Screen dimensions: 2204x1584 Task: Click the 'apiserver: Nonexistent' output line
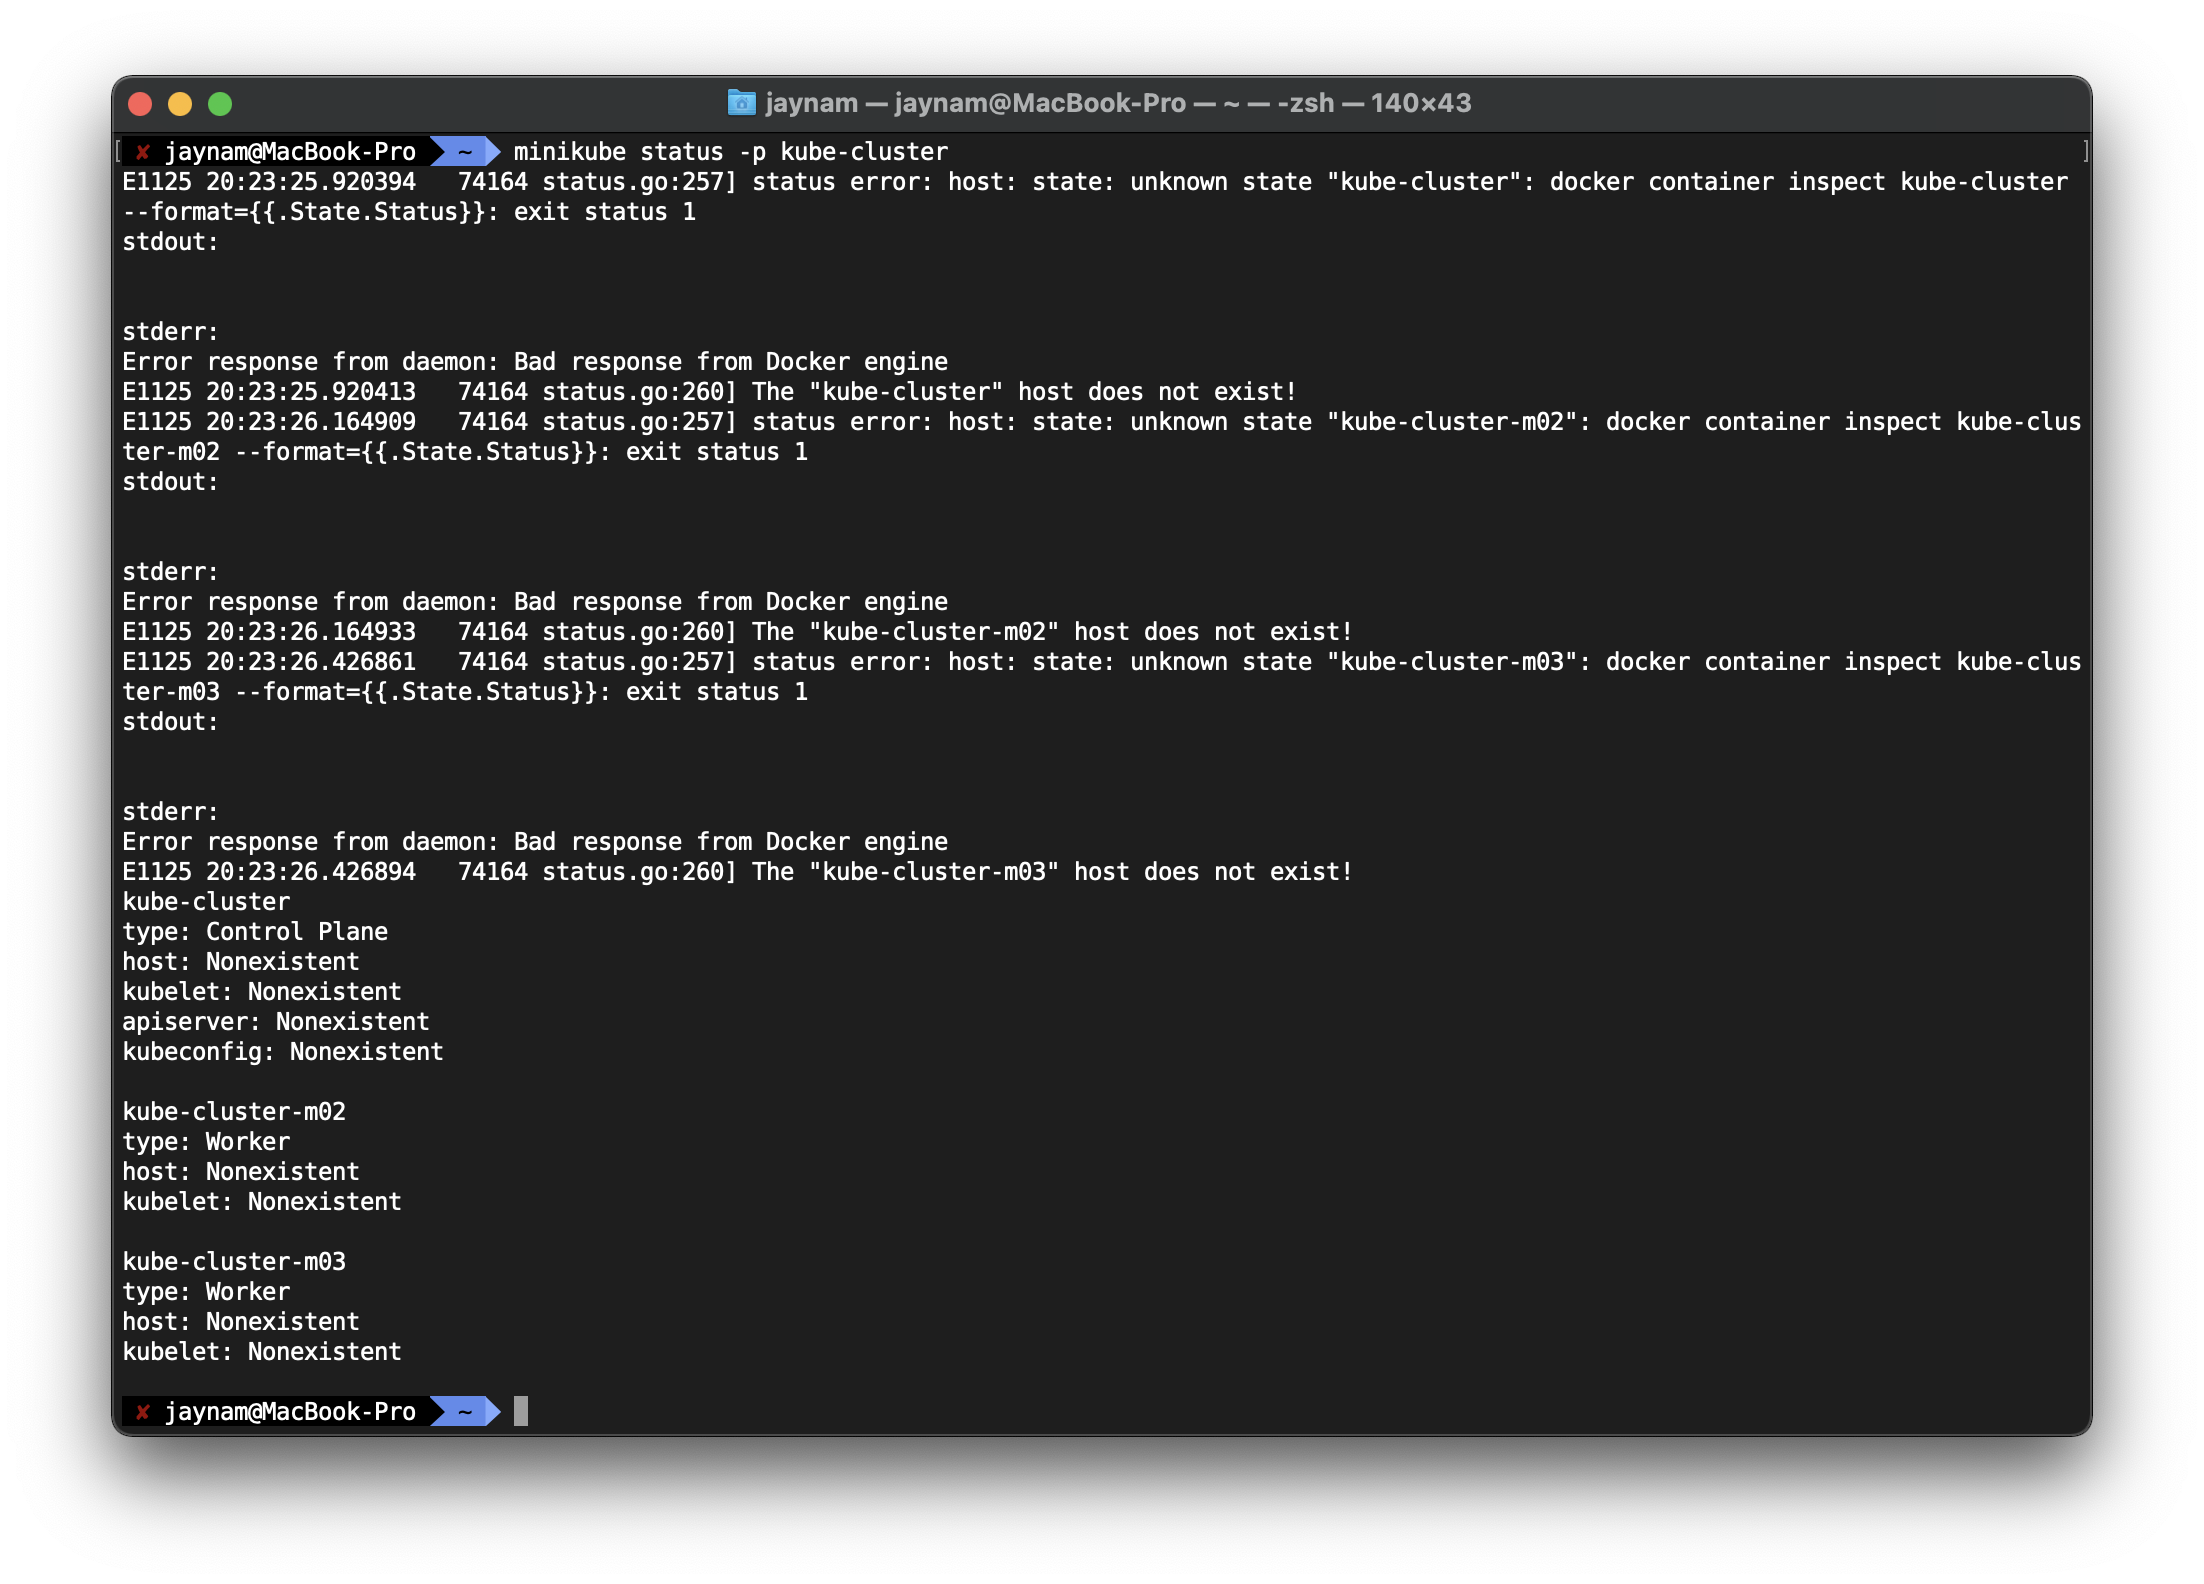point(275,1022)
